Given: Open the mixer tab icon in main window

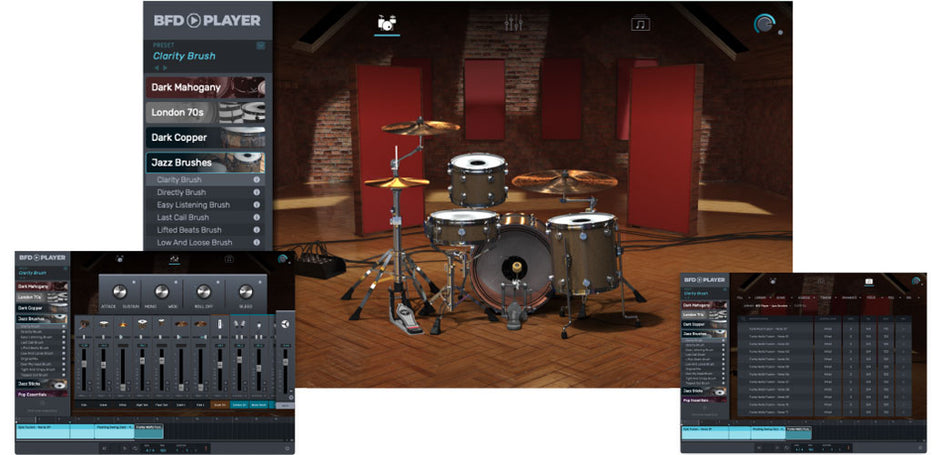Looking at the screenshot, I should pos(513,23).
